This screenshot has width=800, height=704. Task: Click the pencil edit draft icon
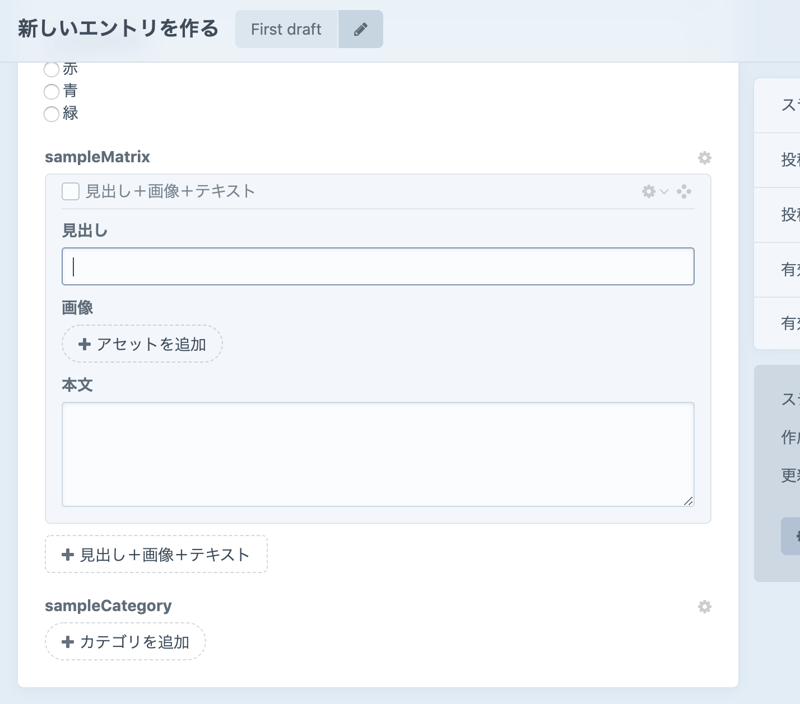point(360,29)
